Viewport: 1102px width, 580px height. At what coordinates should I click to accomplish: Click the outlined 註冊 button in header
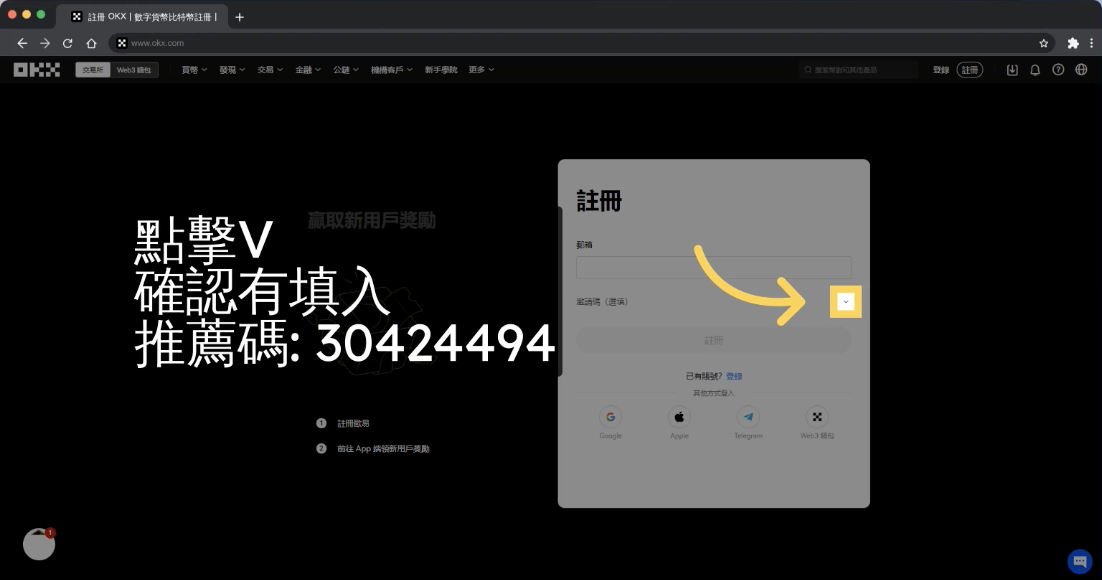(970, 70)
